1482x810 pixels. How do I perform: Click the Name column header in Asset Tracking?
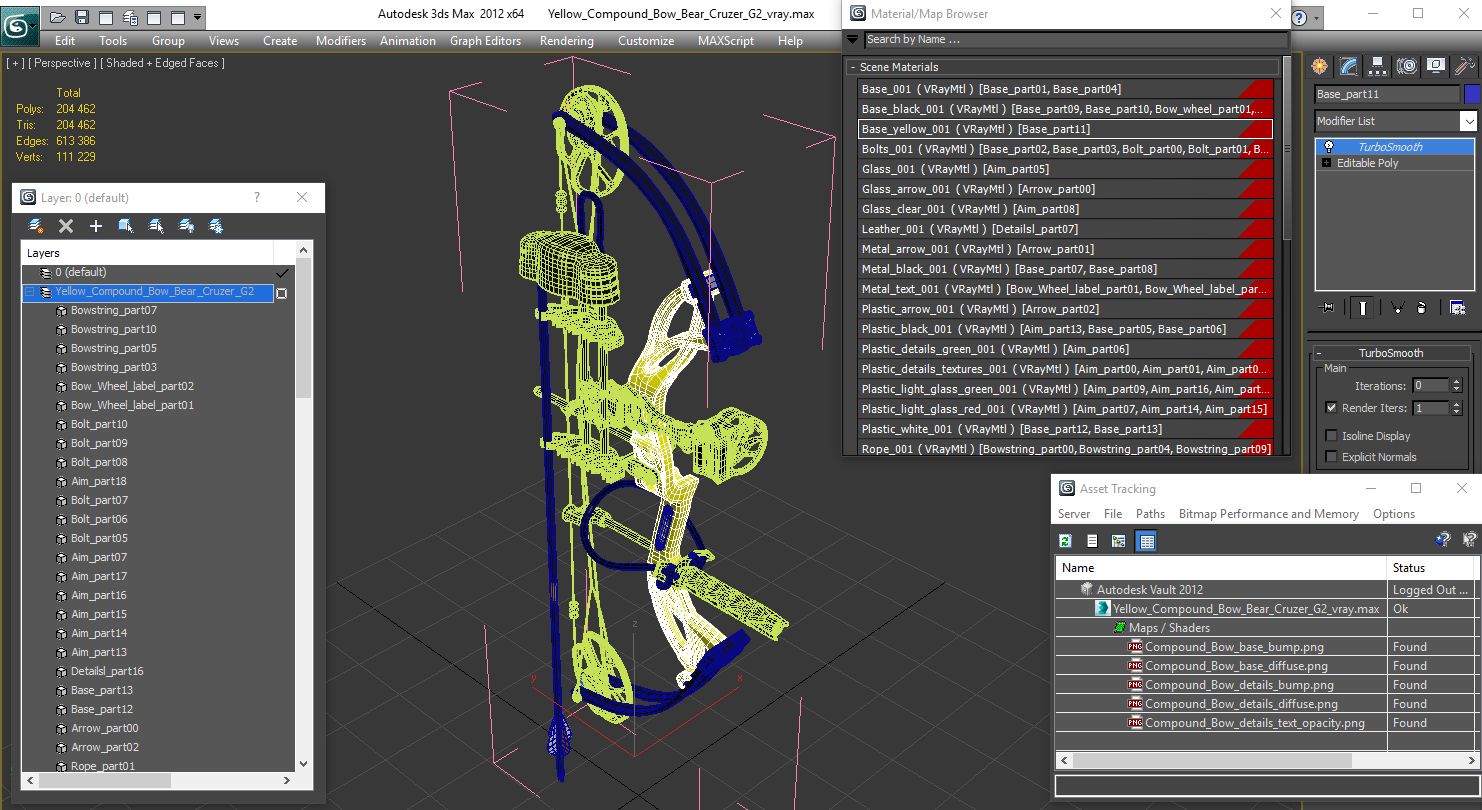click(1221, 568)
